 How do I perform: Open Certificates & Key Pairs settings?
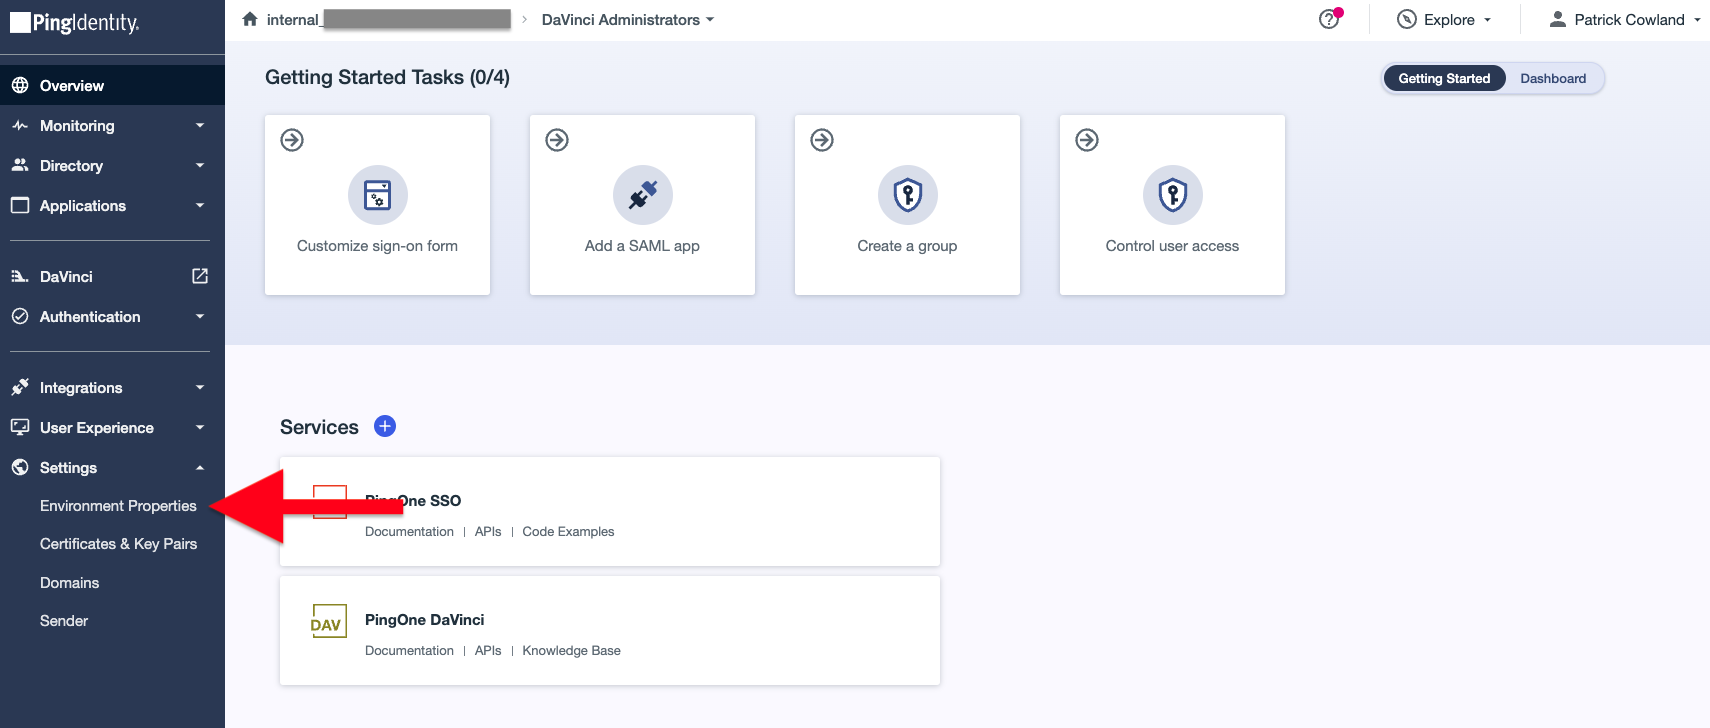[x=118, y=544]
